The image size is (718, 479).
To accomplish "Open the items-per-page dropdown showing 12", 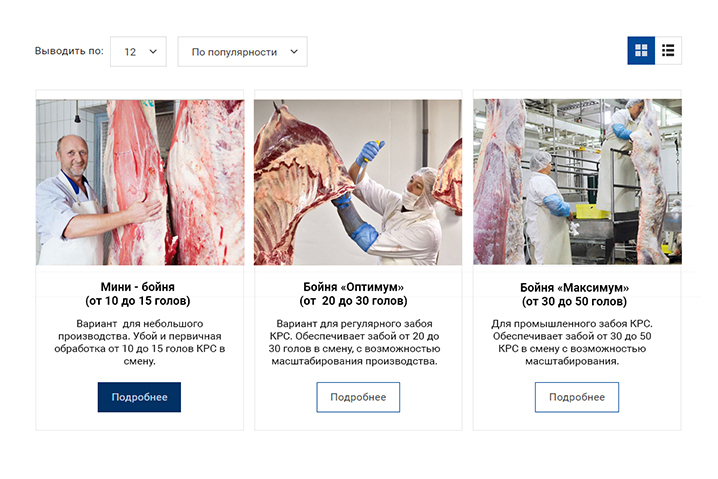I will click(138, 52).
